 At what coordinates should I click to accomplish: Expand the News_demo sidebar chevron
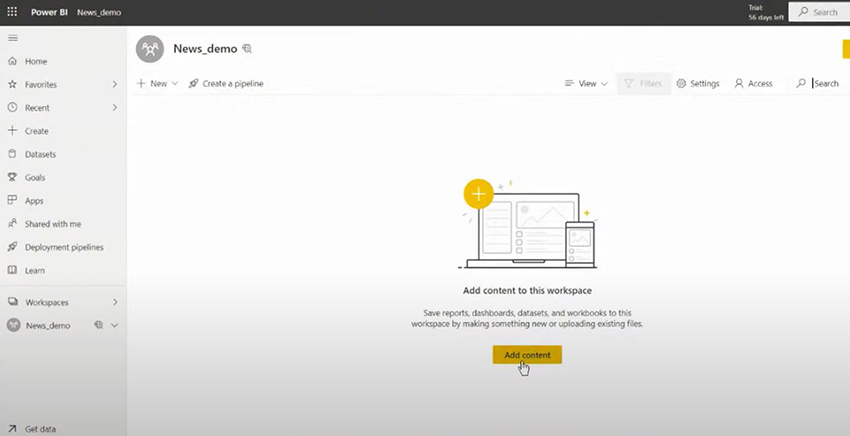coord(114,325)
